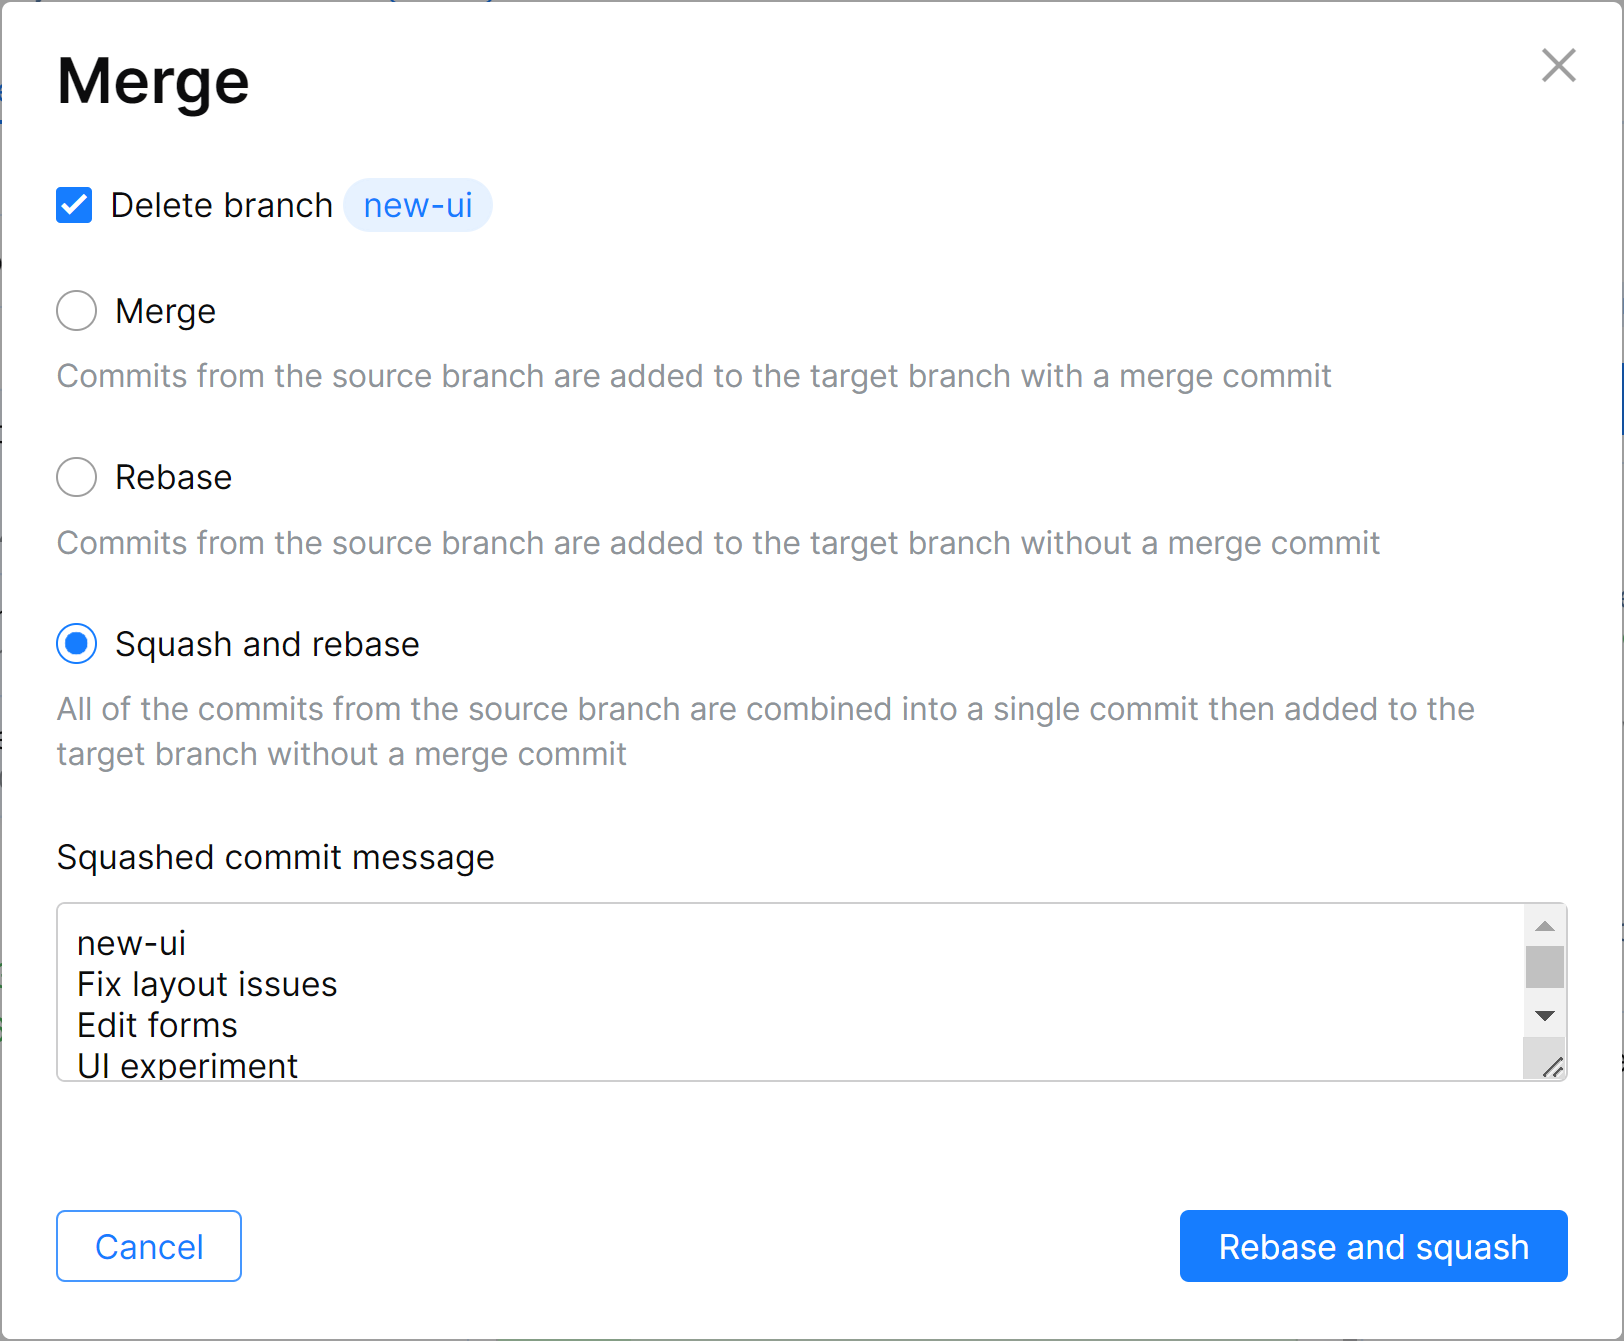Select the Rebase radio button

(x=77, y=477)
